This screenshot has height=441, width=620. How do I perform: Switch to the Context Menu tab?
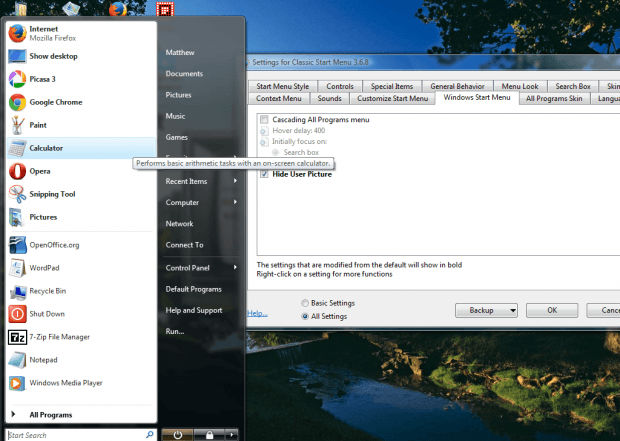point(279,98)
